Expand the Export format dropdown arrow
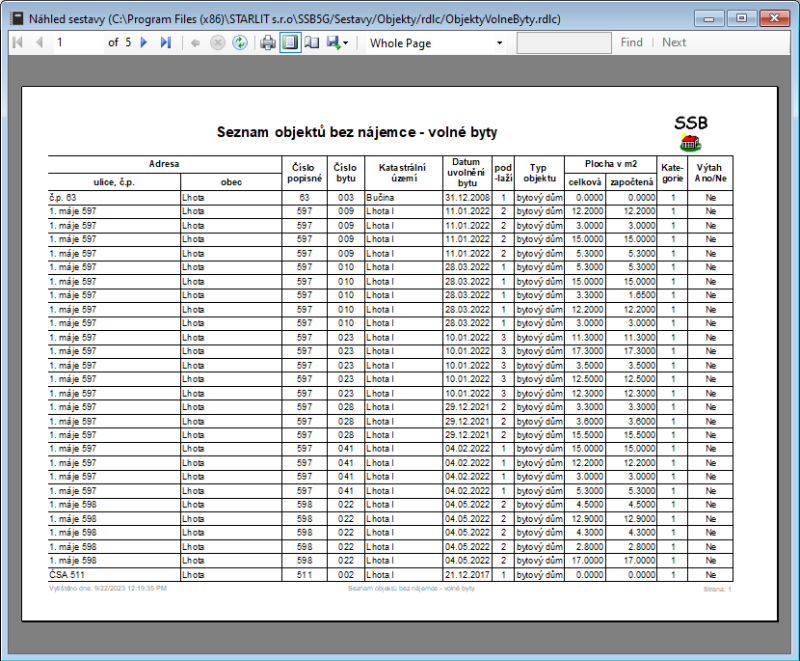The image size is (800, 661). [x=346, y=44]
